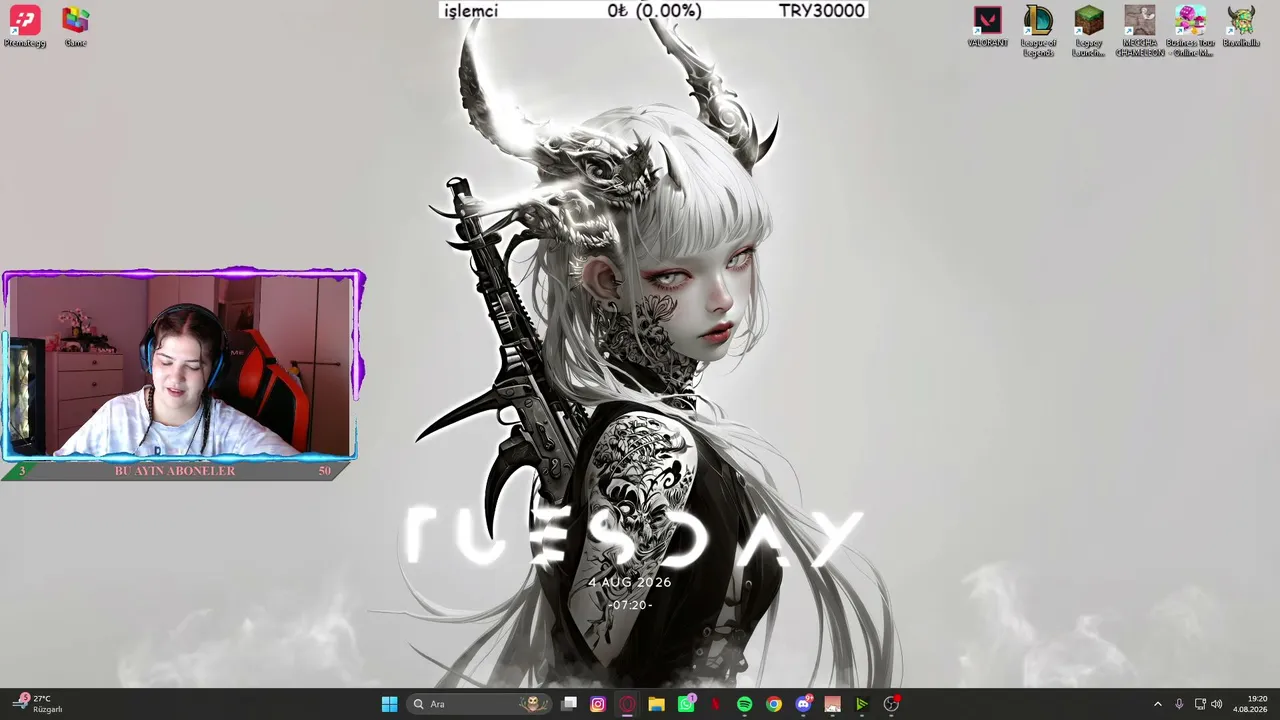
Task: Open the League of Legends shortcut
Action: click(x=1038, y=31)
